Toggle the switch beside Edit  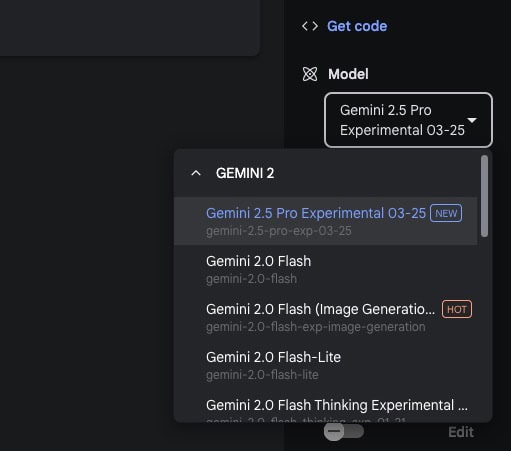(x=344, y=432)
